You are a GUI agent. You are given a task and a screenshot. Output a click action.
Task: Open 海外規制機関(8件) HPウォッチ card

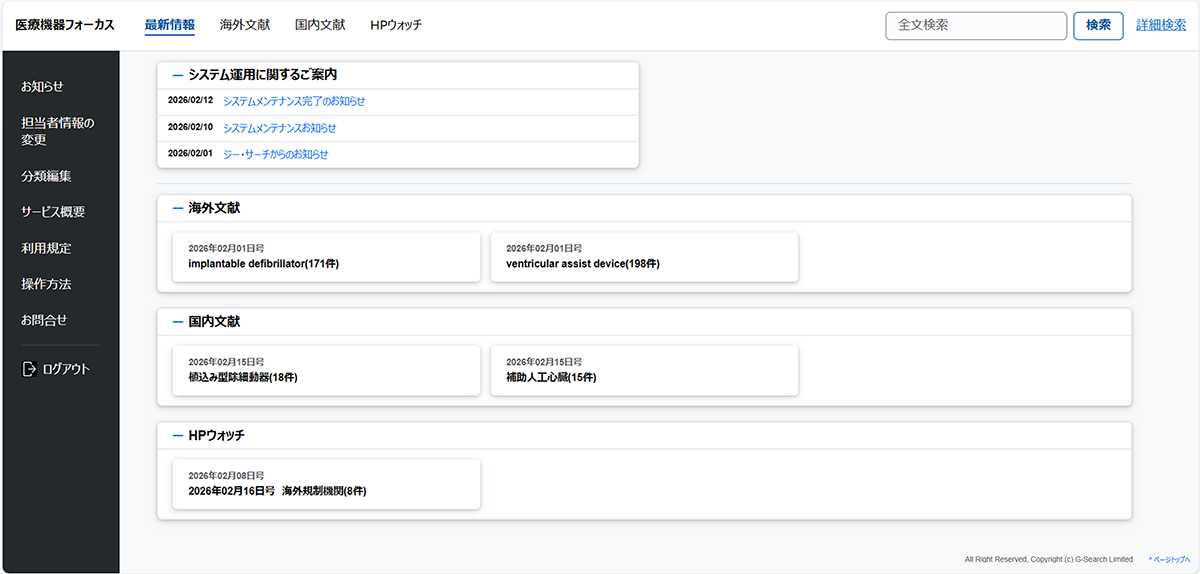pyautogui.click(x=326, y=485)
